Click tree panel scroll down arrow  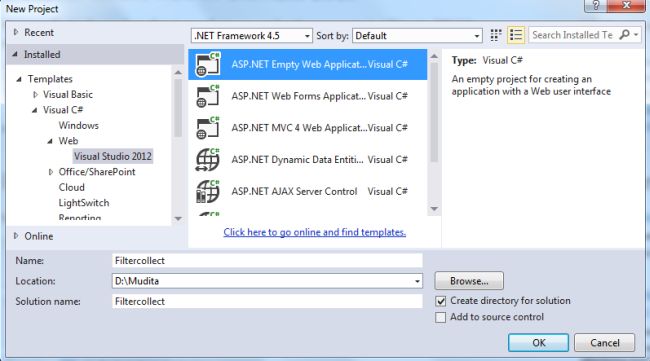coord(178,218)
